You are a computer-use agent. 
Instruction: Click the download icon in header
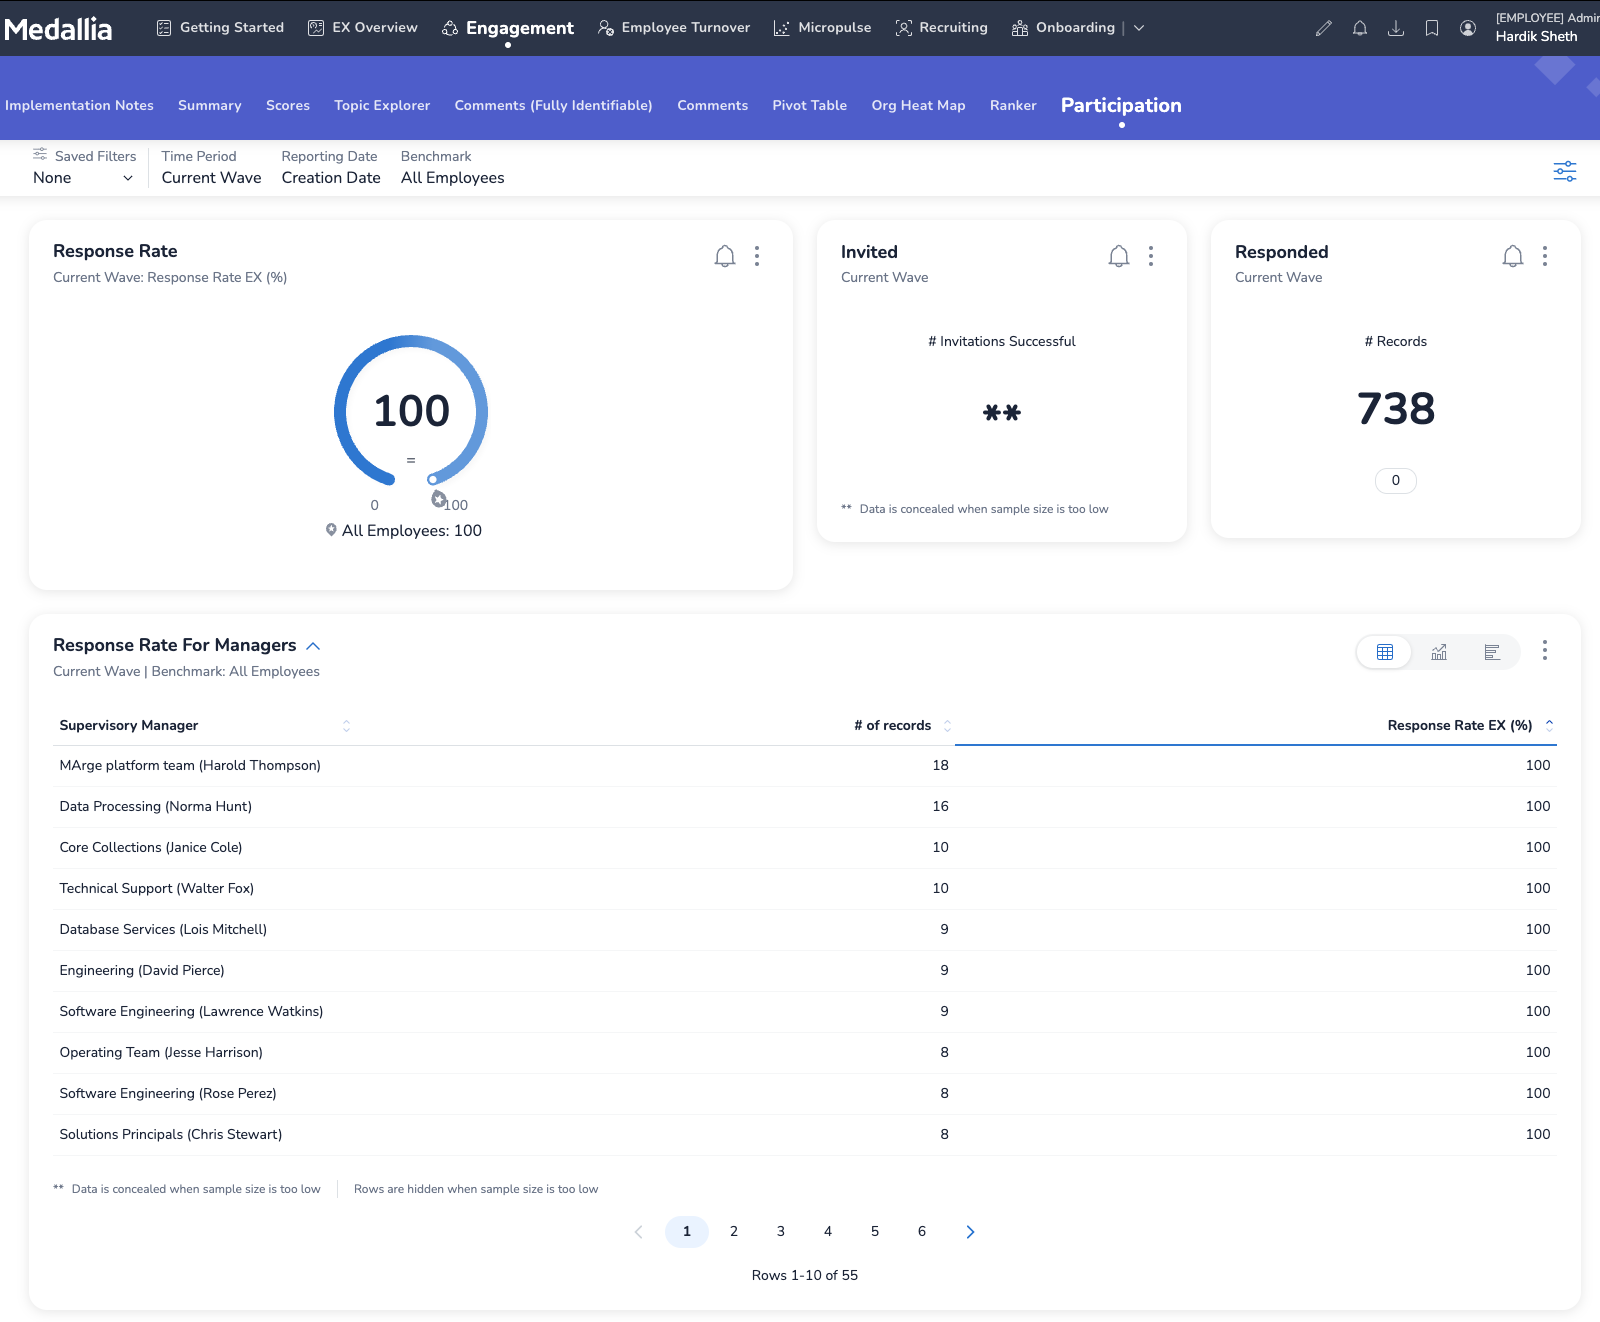(x=1395, y=28)
